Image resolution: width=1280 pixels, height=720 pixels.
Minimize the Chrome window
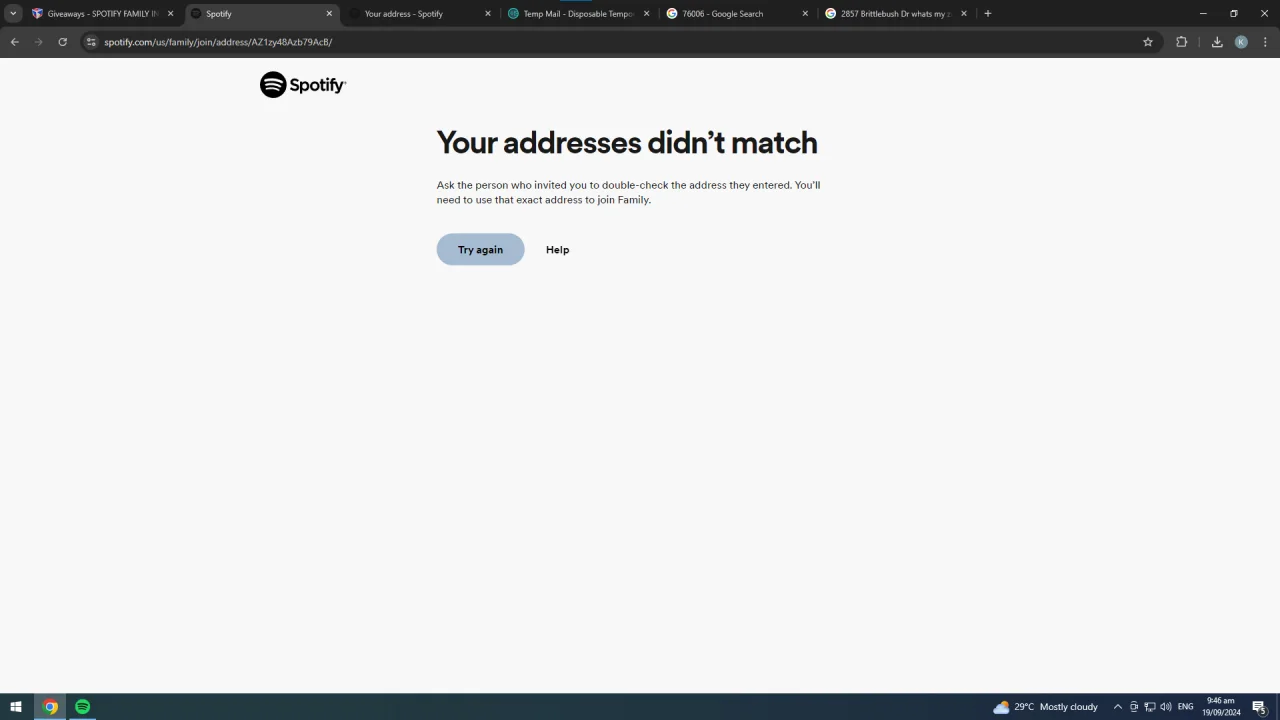1203,14
